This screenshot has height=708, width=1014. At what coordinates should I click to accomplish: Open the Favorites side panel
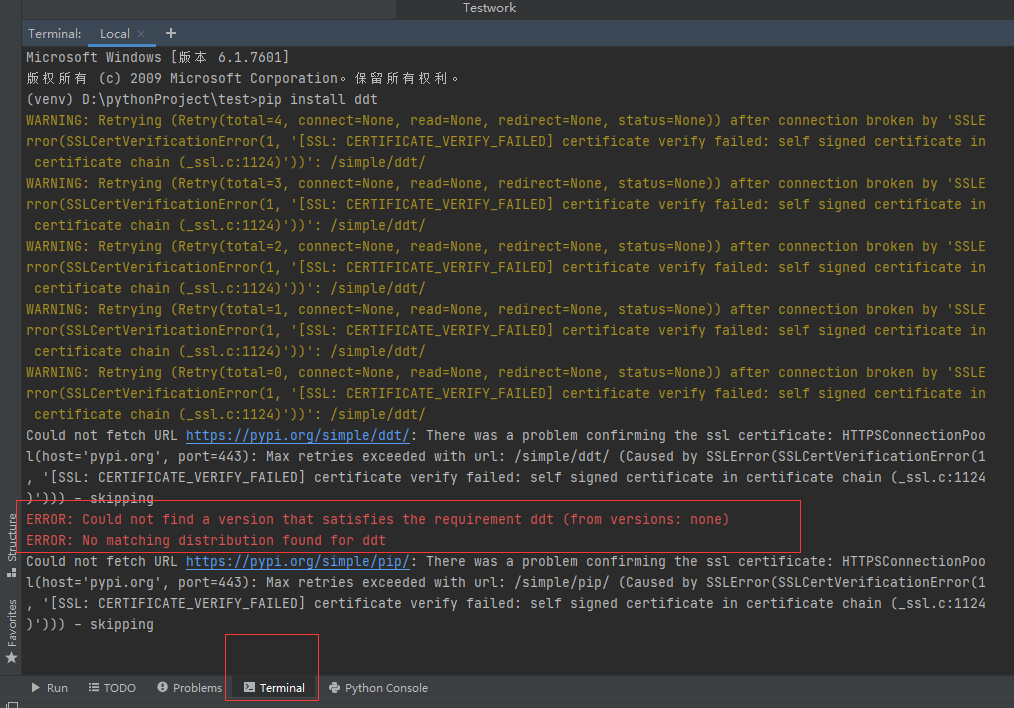pyautogui.click(x=12, y=631)
